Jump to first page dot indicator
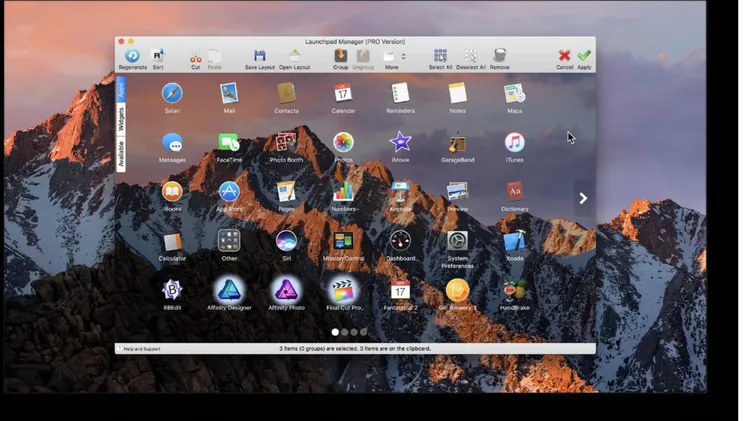This screenshot has width=750, height=421. point(335,332)
